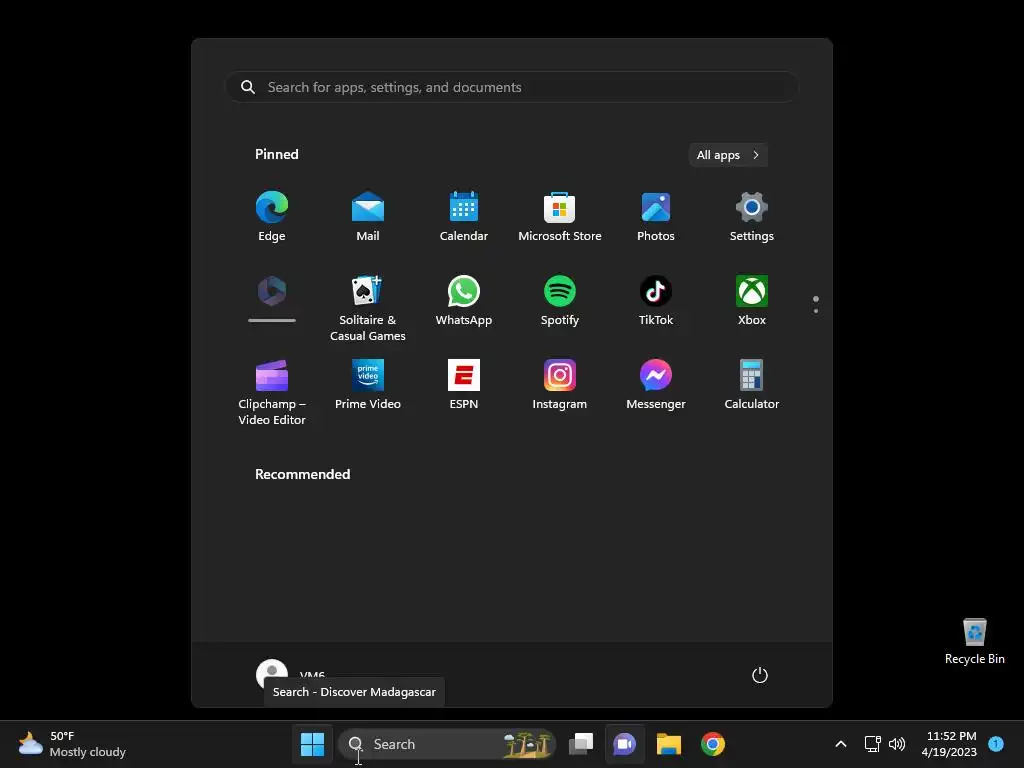This screenshot has width=1024, height=768.
Task: Select the Recycle Bin desktop icon
Action: 974,641
